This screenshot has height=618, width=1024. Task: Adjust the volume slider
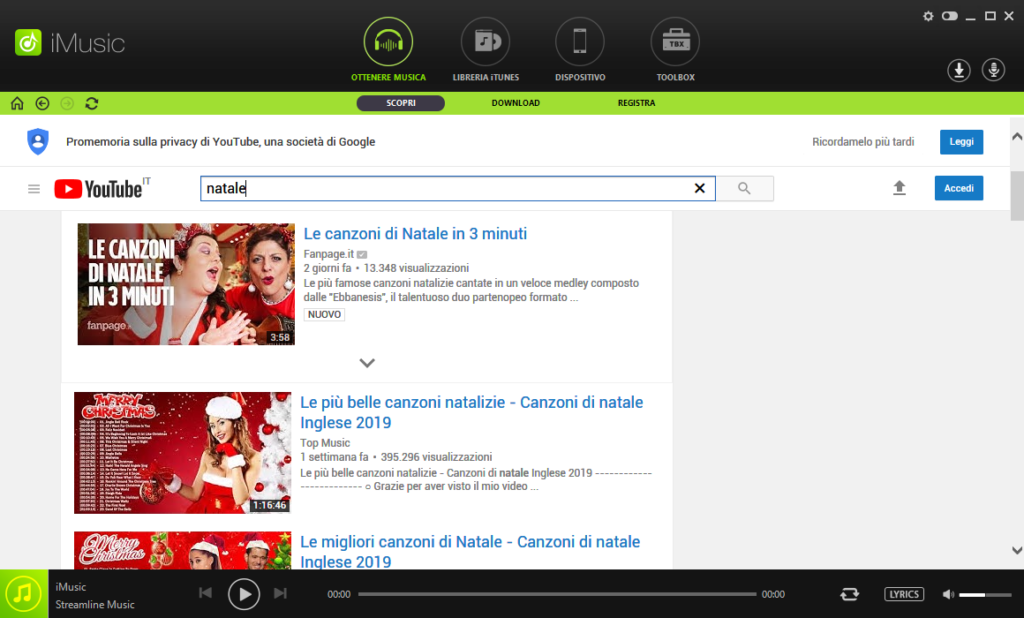(x=985, y=594)
